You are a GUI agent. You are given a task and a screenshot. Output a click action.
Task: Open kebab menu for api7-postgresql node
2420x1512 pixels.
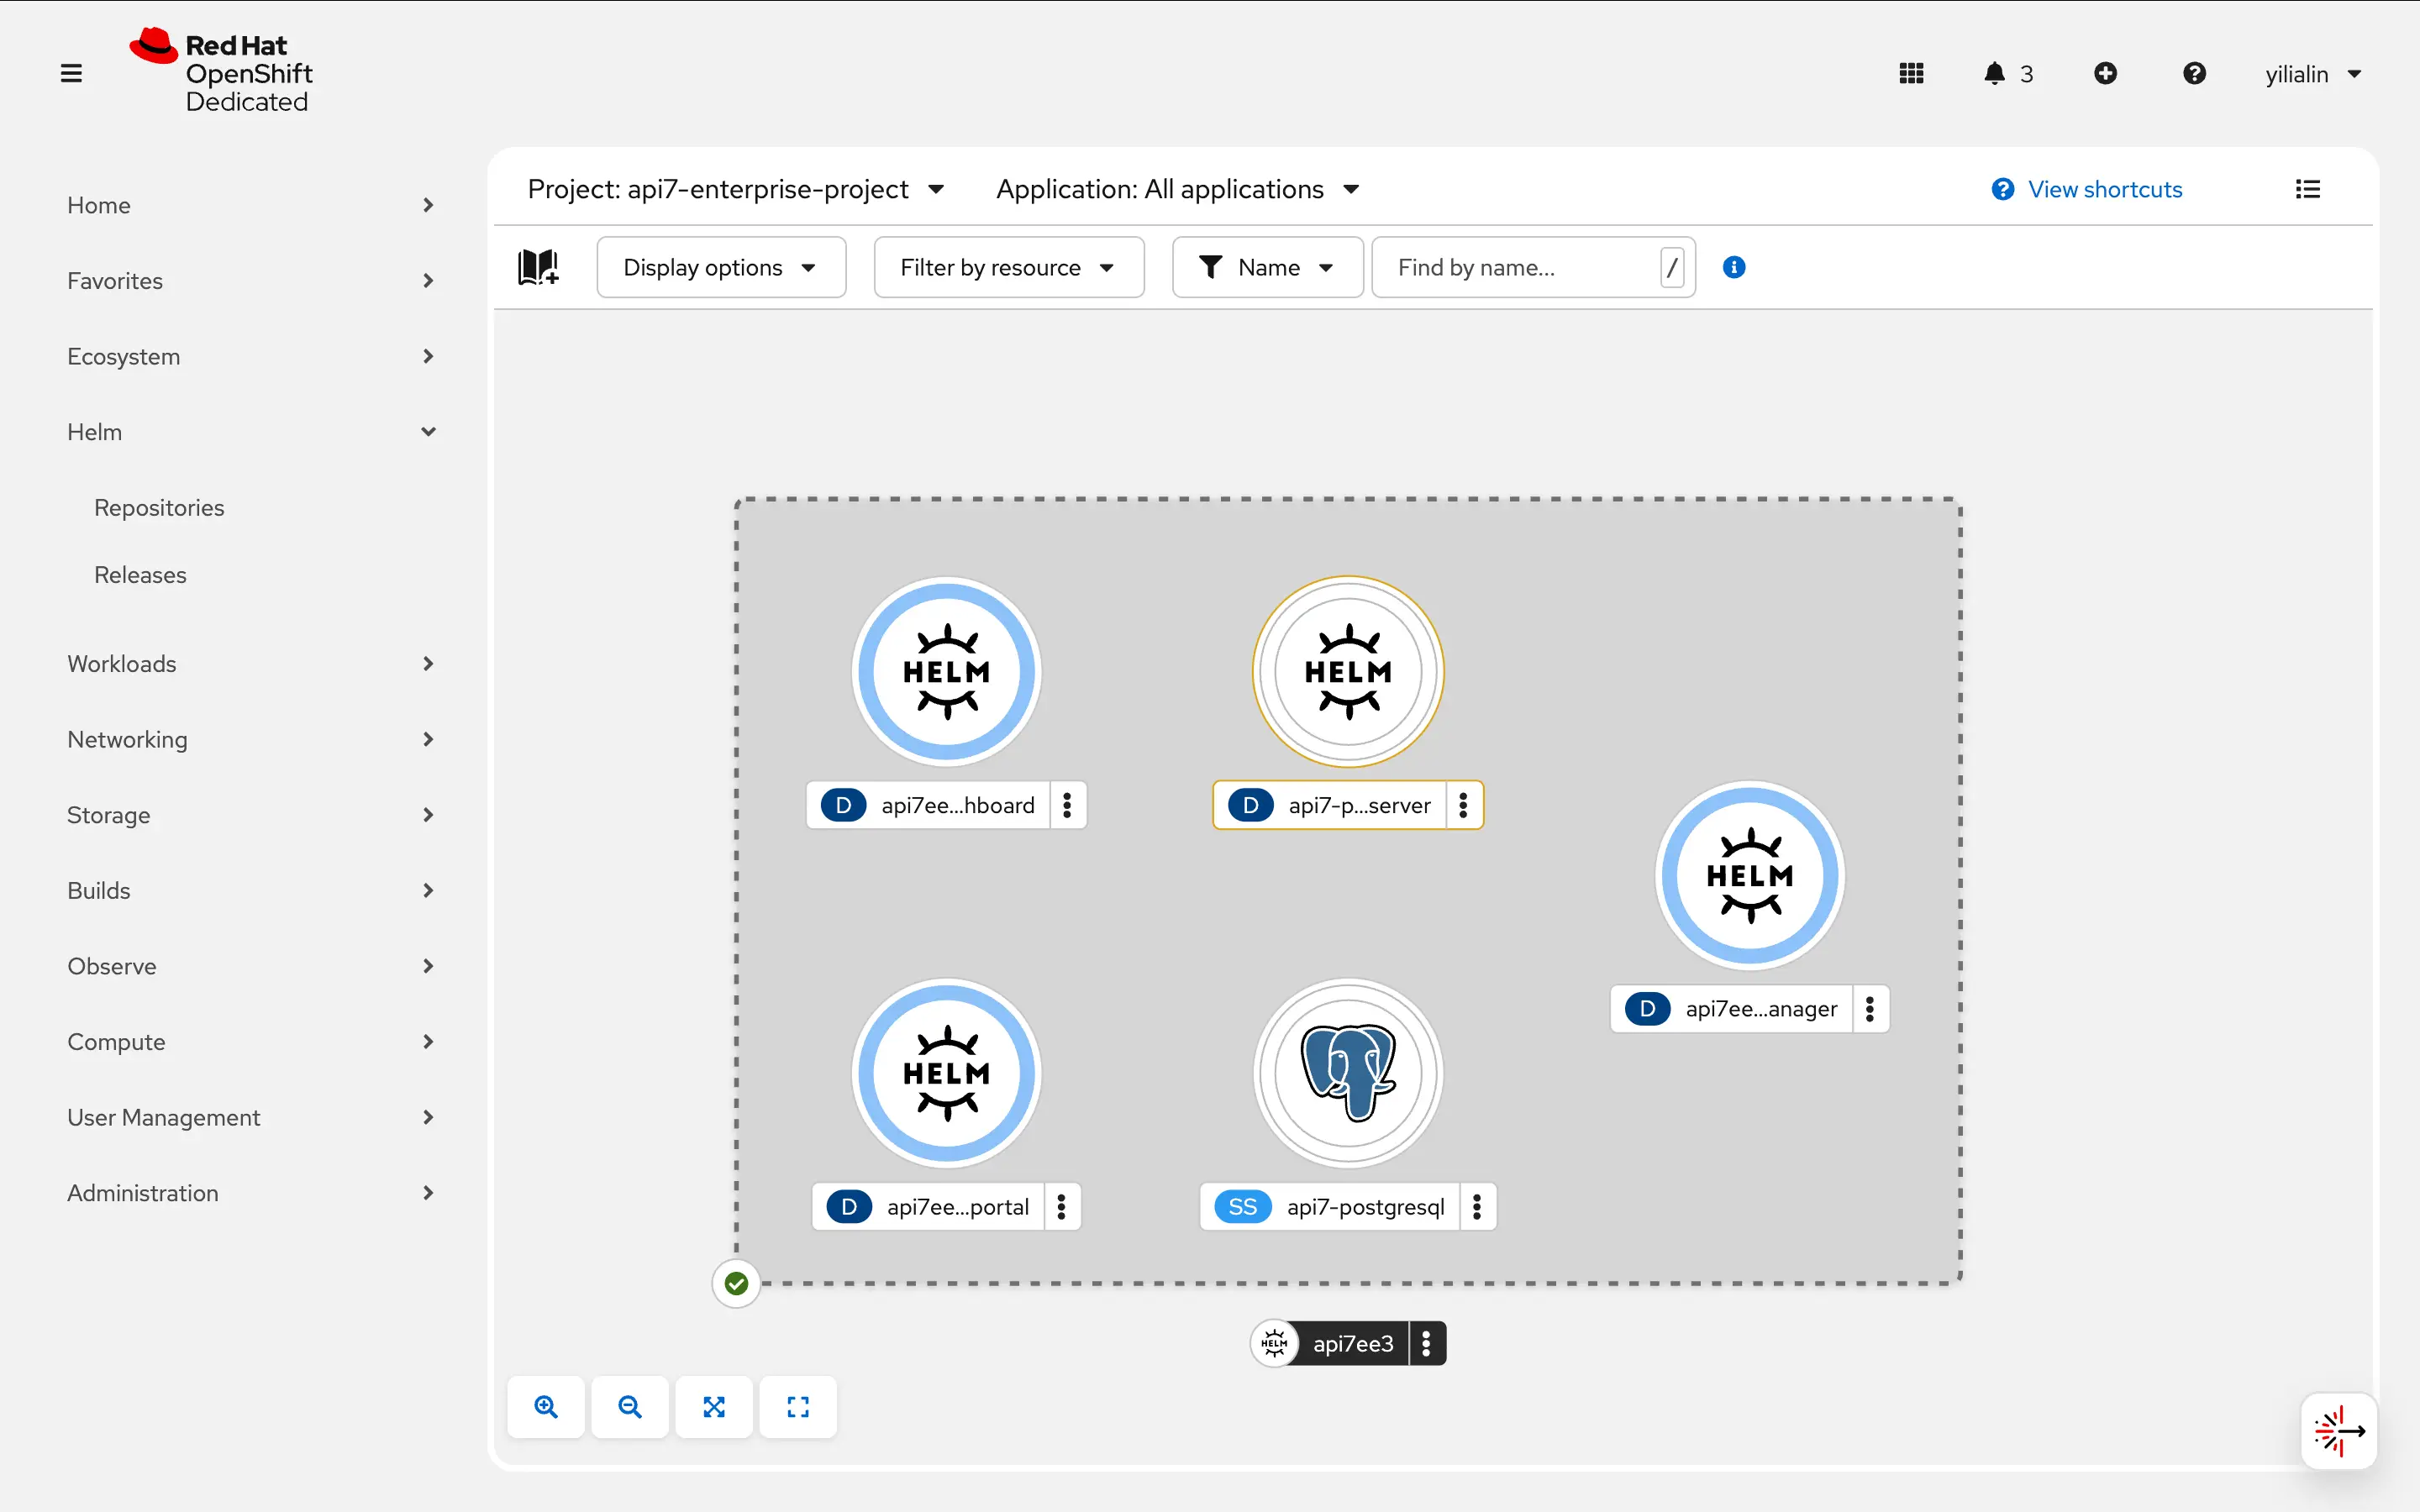click(1477, 1207)
